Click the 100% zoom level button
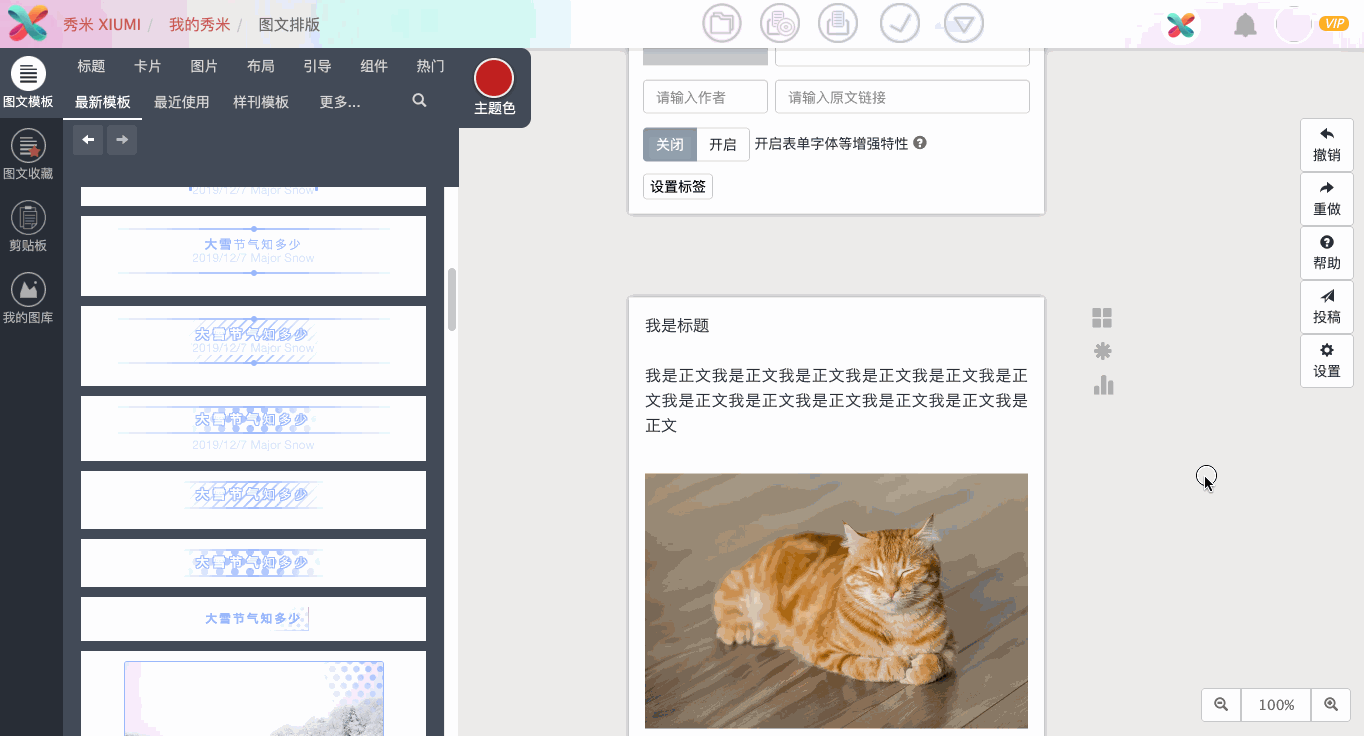Image resolution: width=1364 pixels, height=736 pixels. click(x=1276, y=705)
